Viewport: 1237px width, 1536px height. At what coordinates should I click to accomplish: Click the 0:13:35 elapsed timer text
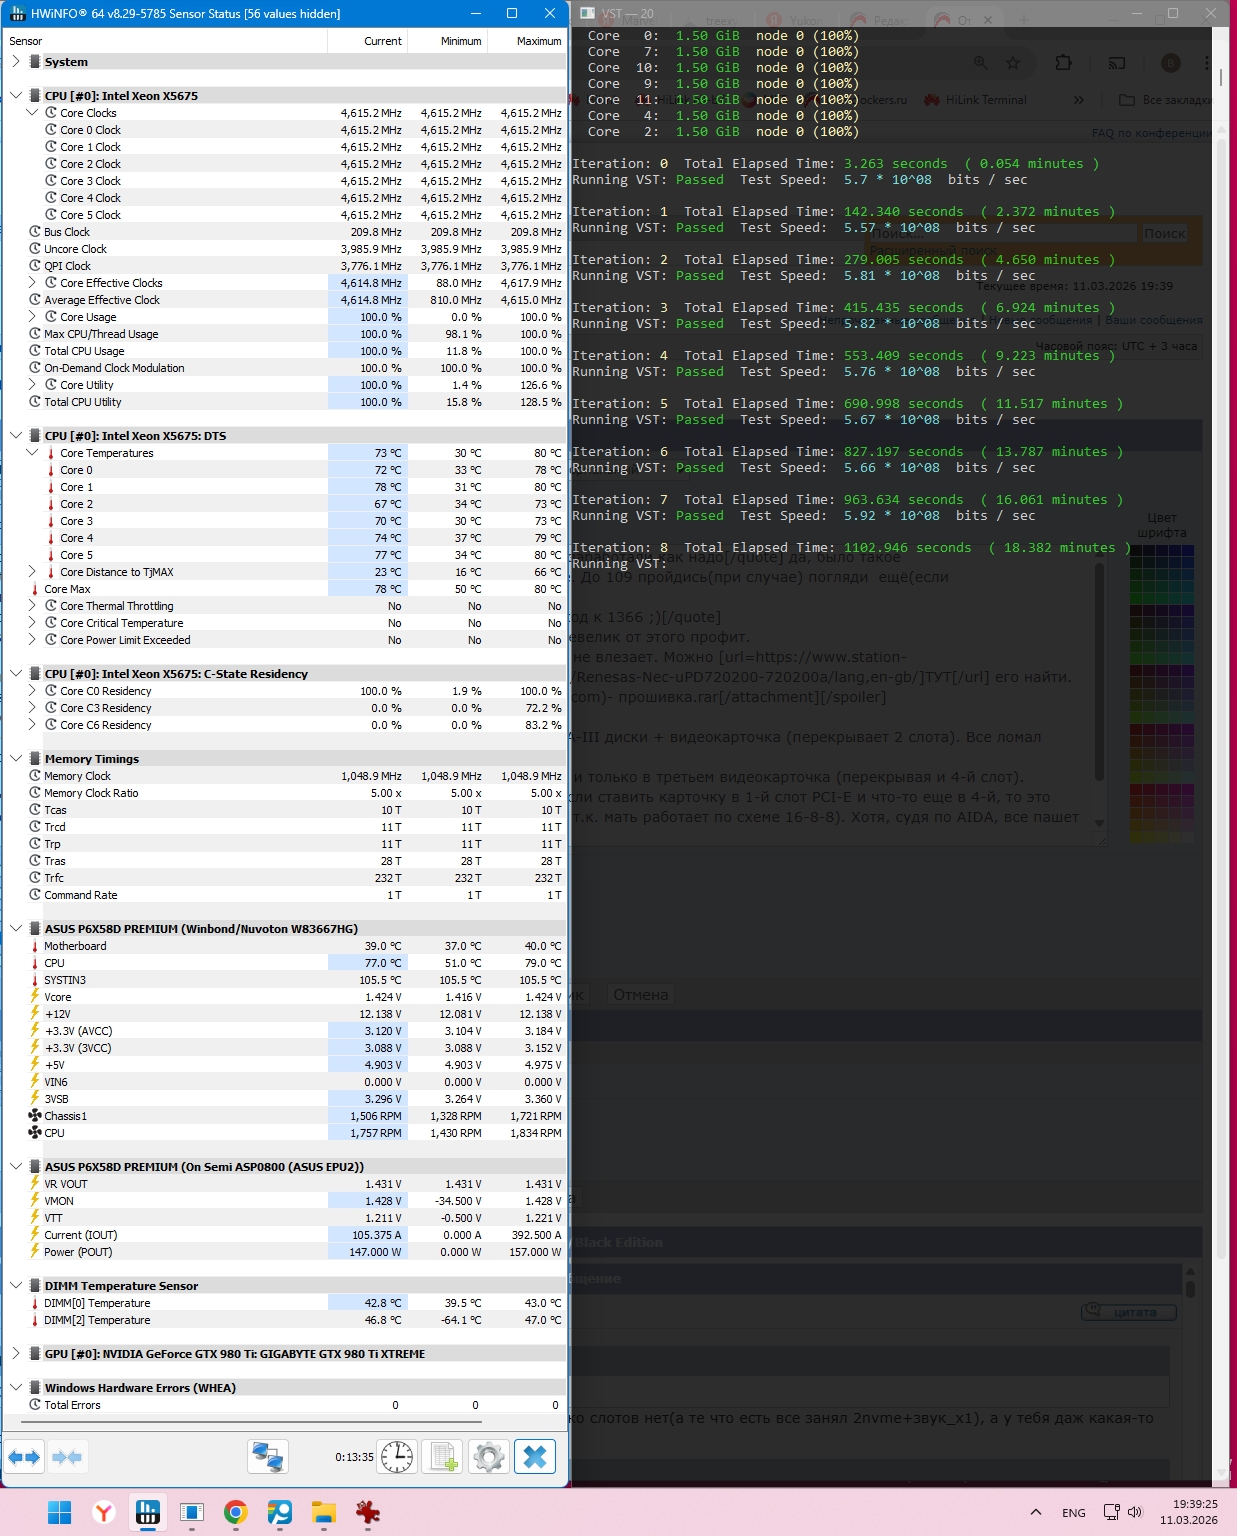coord(354,1457)
